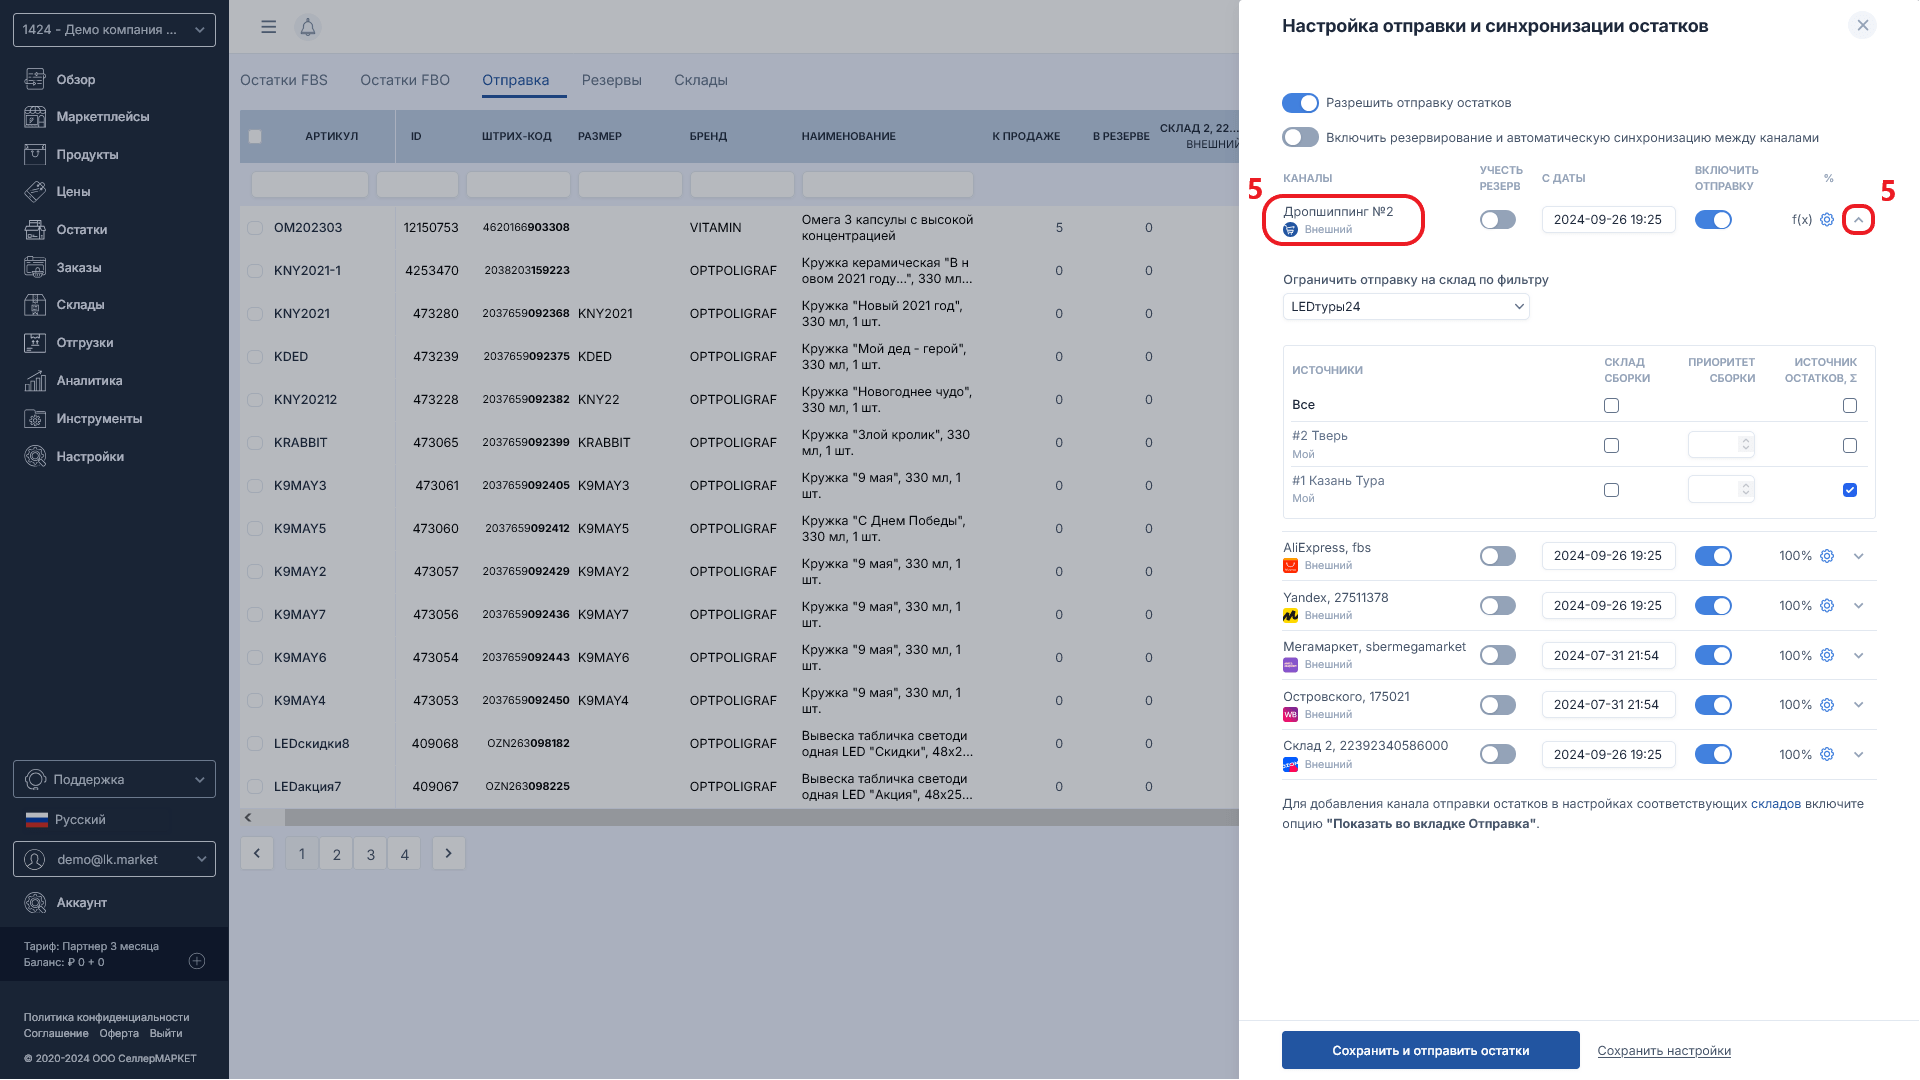Click the date field for Дропшиппинг №2

pos(1608,220)
